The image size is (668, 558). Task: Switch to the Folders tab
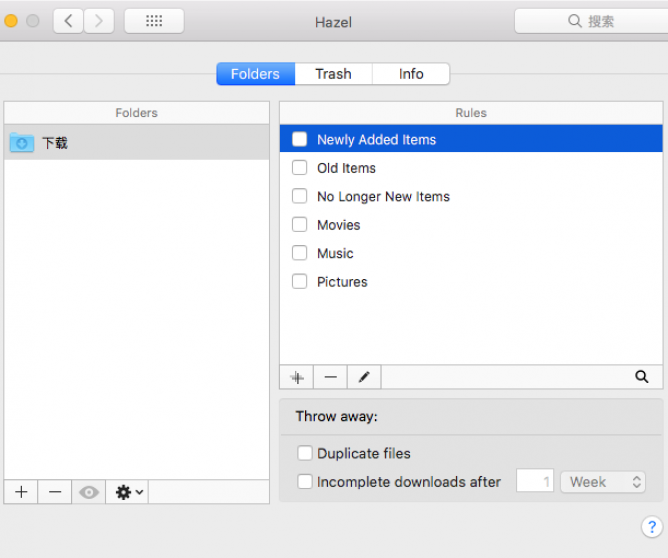pos(255,74)
